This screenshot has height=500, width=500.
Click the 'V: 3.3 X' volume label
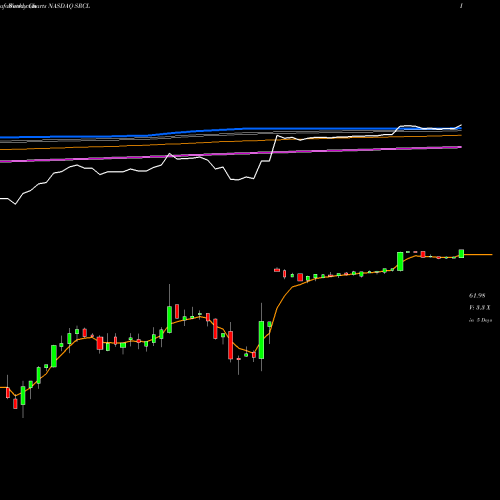480,308
